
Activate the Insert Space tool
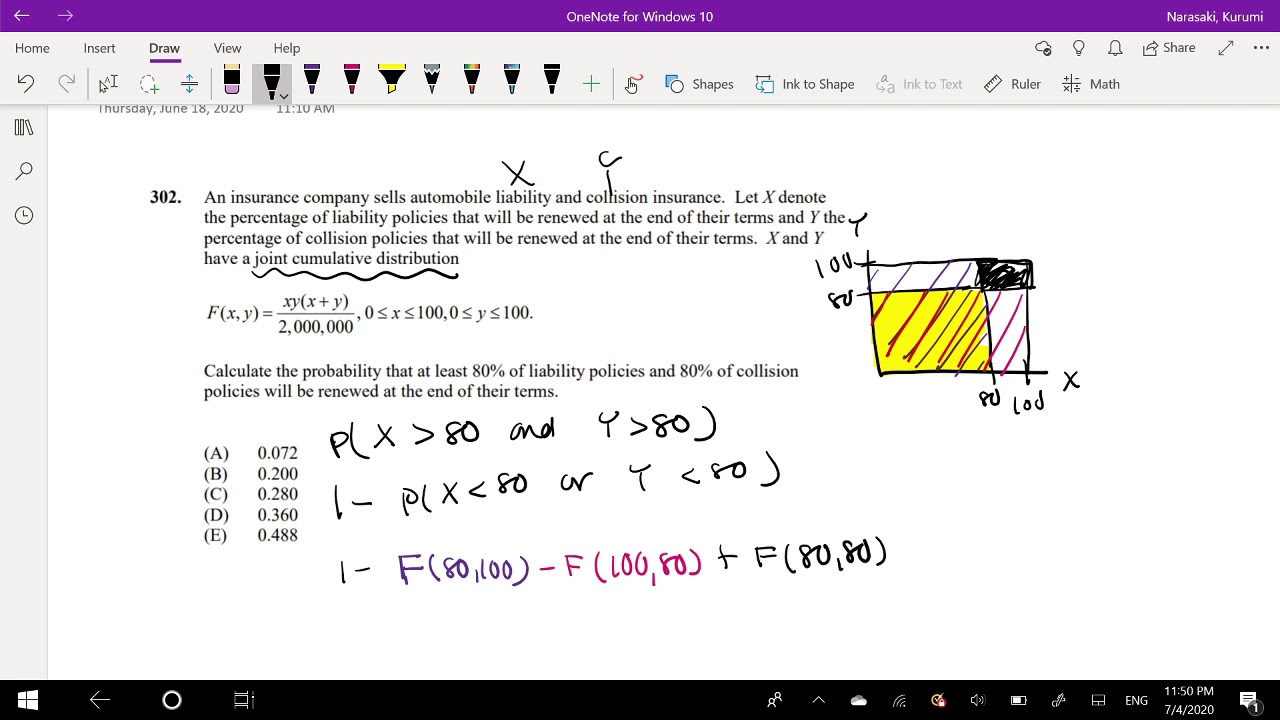(189, 84)
